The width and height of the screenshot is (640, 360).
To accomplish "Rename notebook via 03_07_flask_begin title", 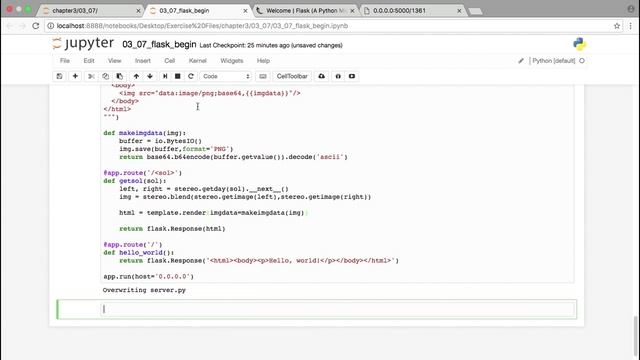I will 159,44.
